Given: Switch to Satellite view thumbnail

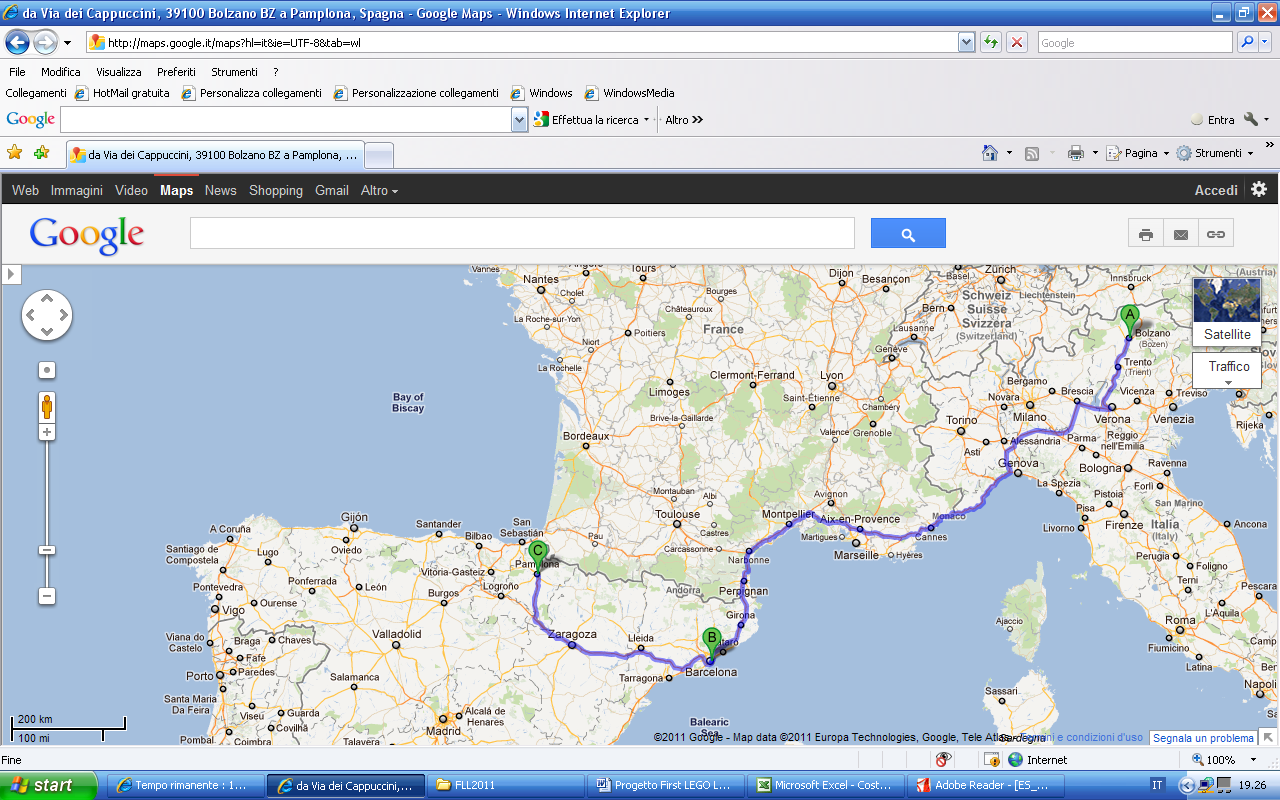Looking at the screenshot, I should (x=1227, y=311).
